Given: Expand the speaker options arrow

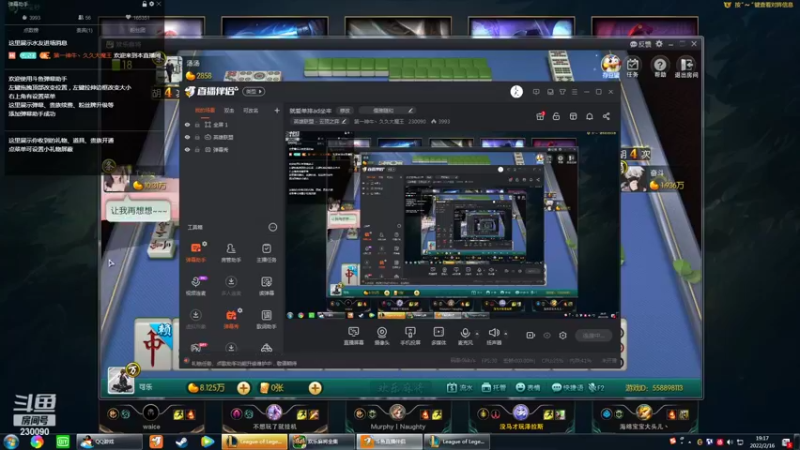Looking at the screenshot, I should point(506,334).
